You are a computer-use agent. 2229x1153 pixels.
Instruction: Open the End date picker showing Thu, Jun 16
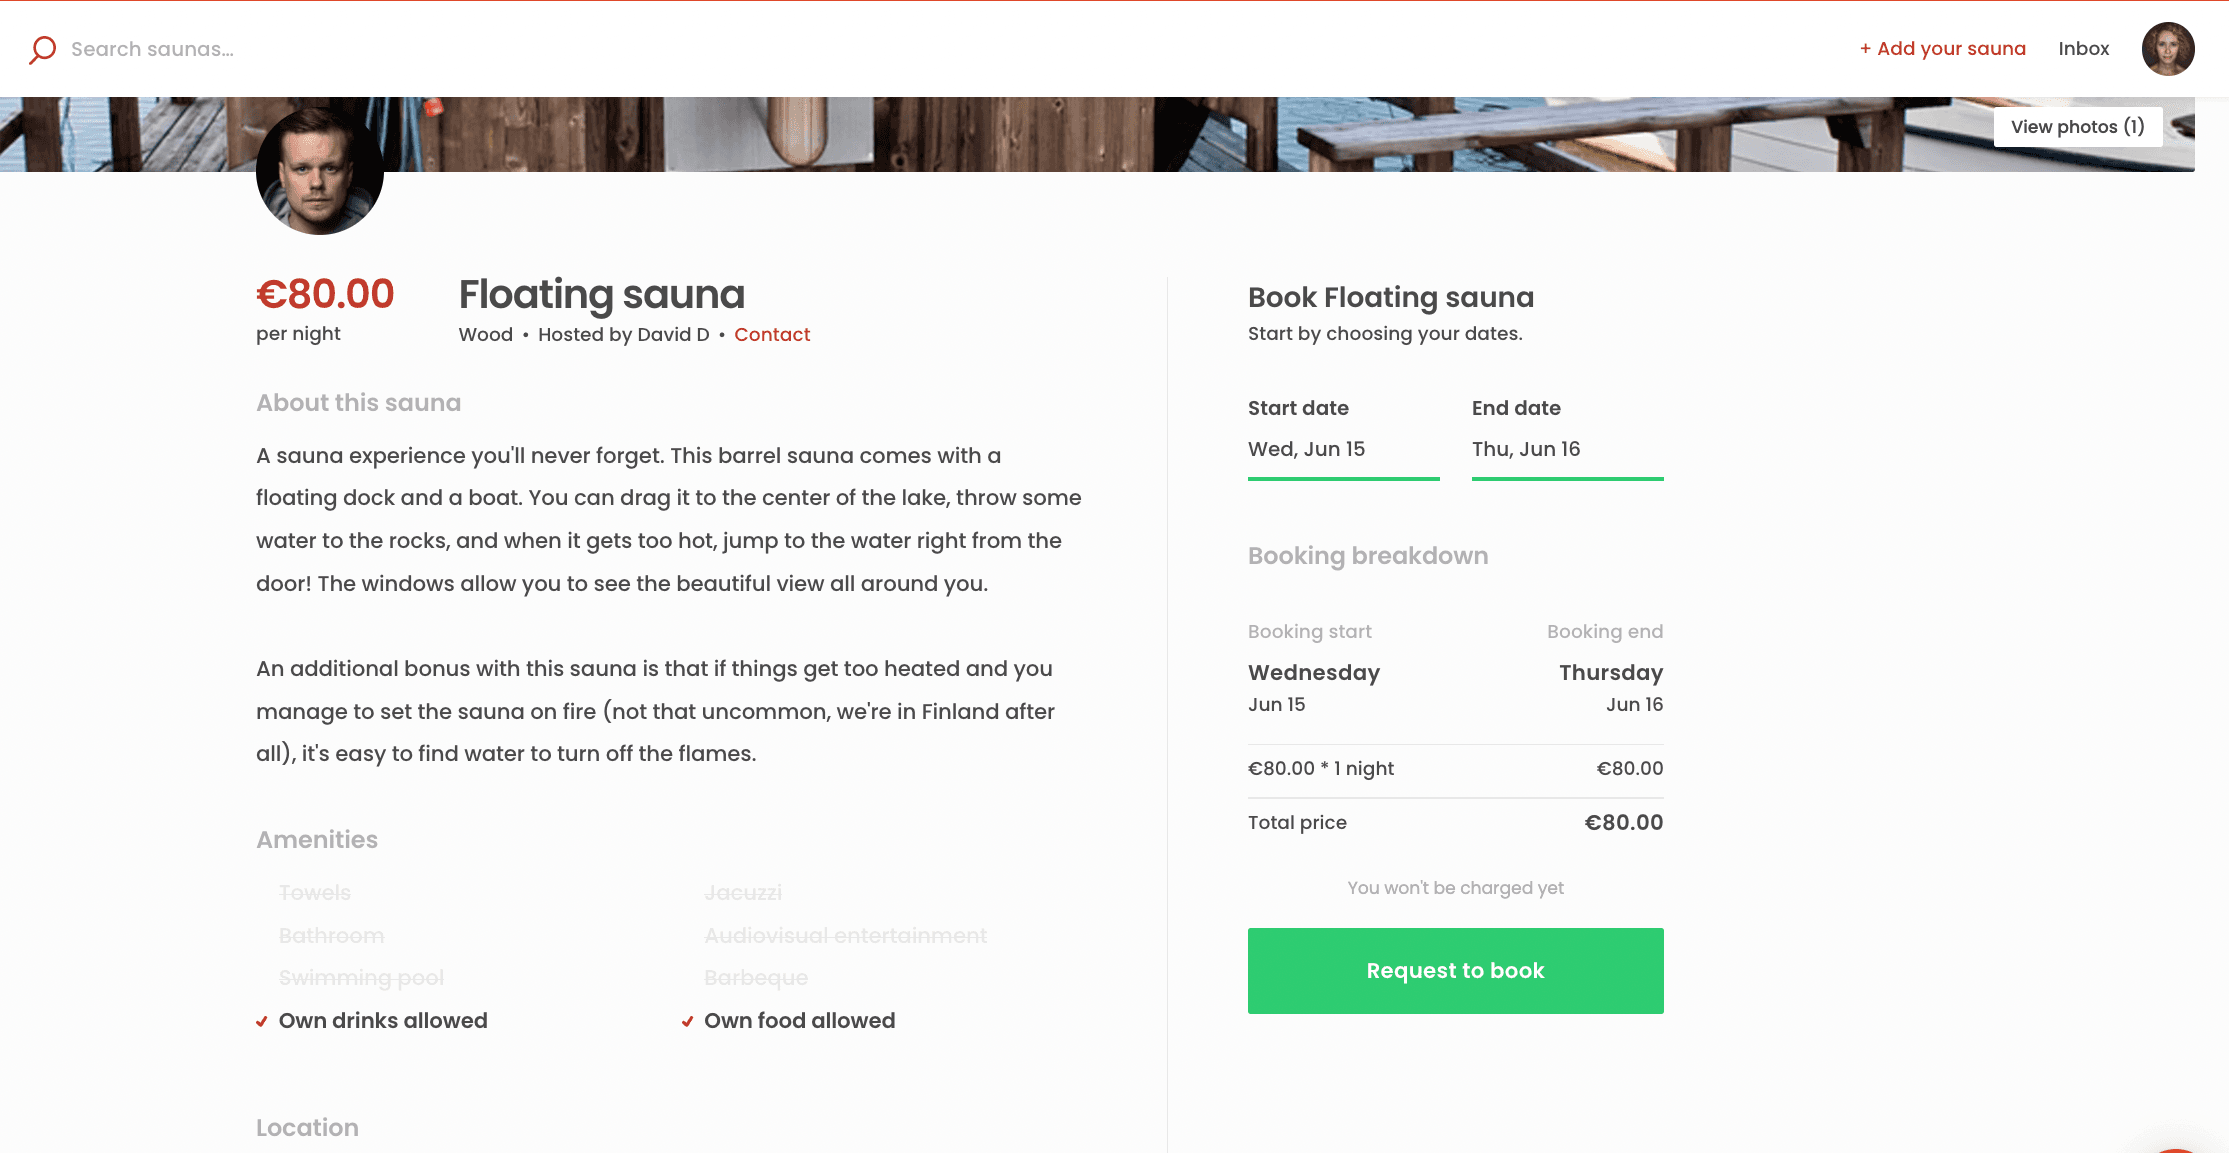click(x=1566, y=449)
